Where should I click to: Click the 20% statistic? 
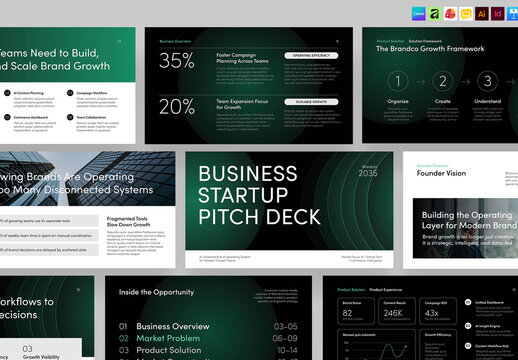click(x=177, y=107)
